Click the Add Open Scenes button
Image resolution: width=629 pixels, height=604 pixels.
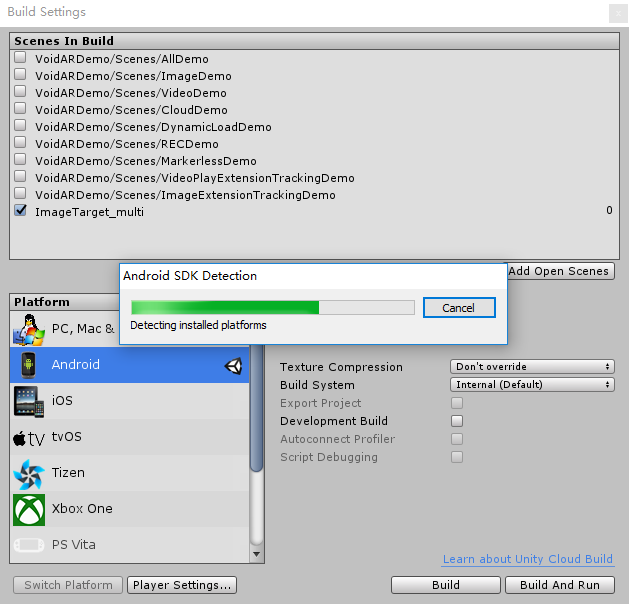561,271
